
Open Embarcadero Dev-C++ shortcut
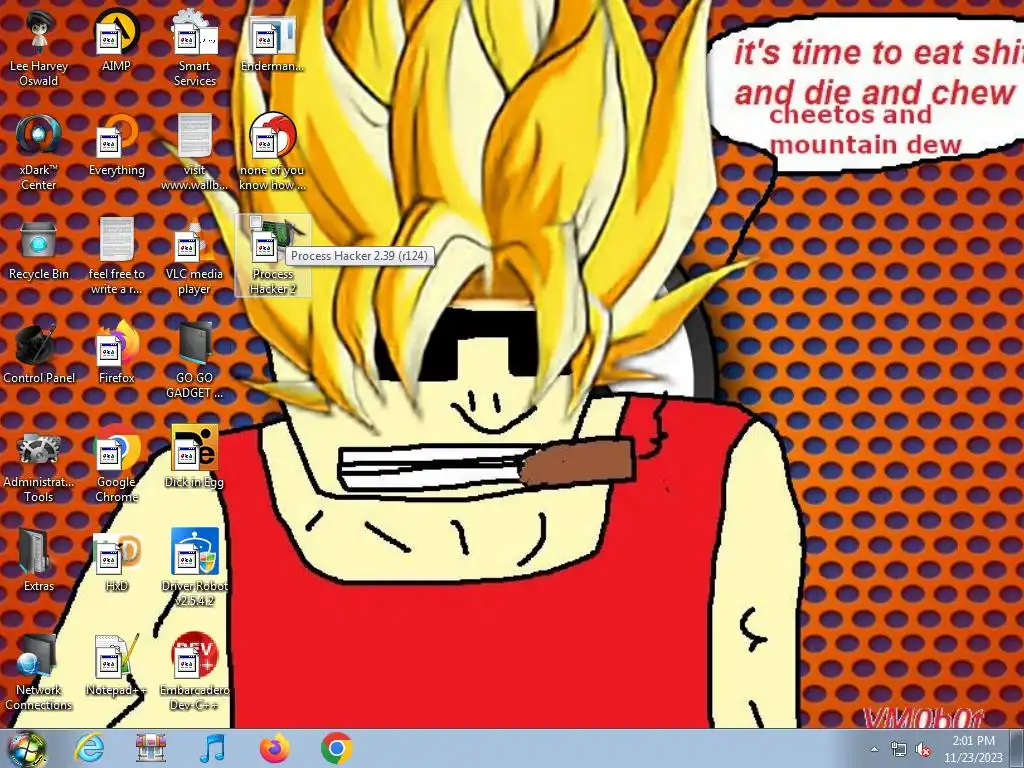195,671
